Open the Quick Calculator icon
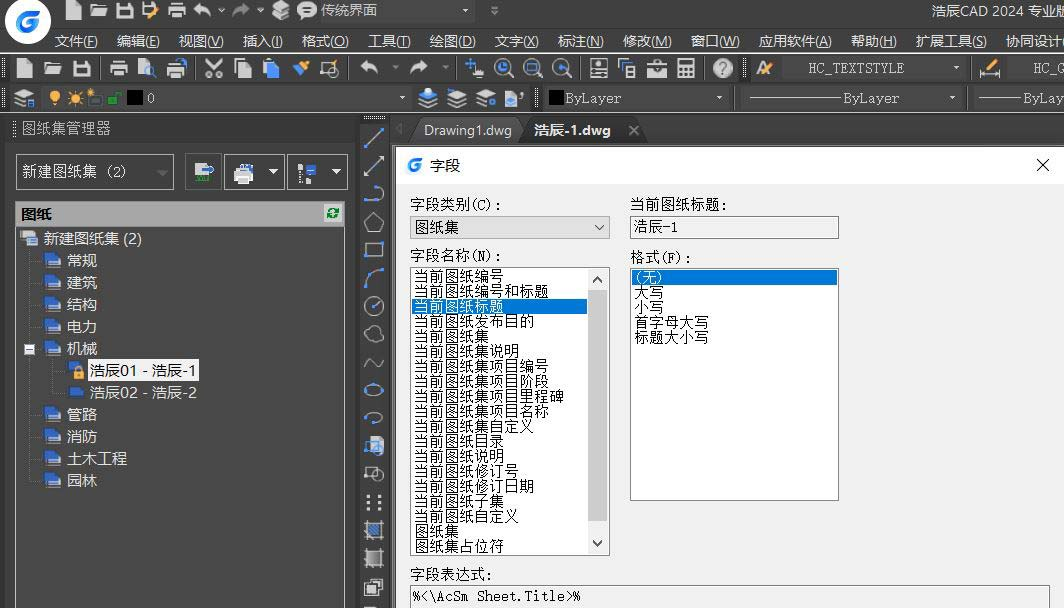Image resolution: width=1064 pixels, height=608 pixels. coord(686,68)
